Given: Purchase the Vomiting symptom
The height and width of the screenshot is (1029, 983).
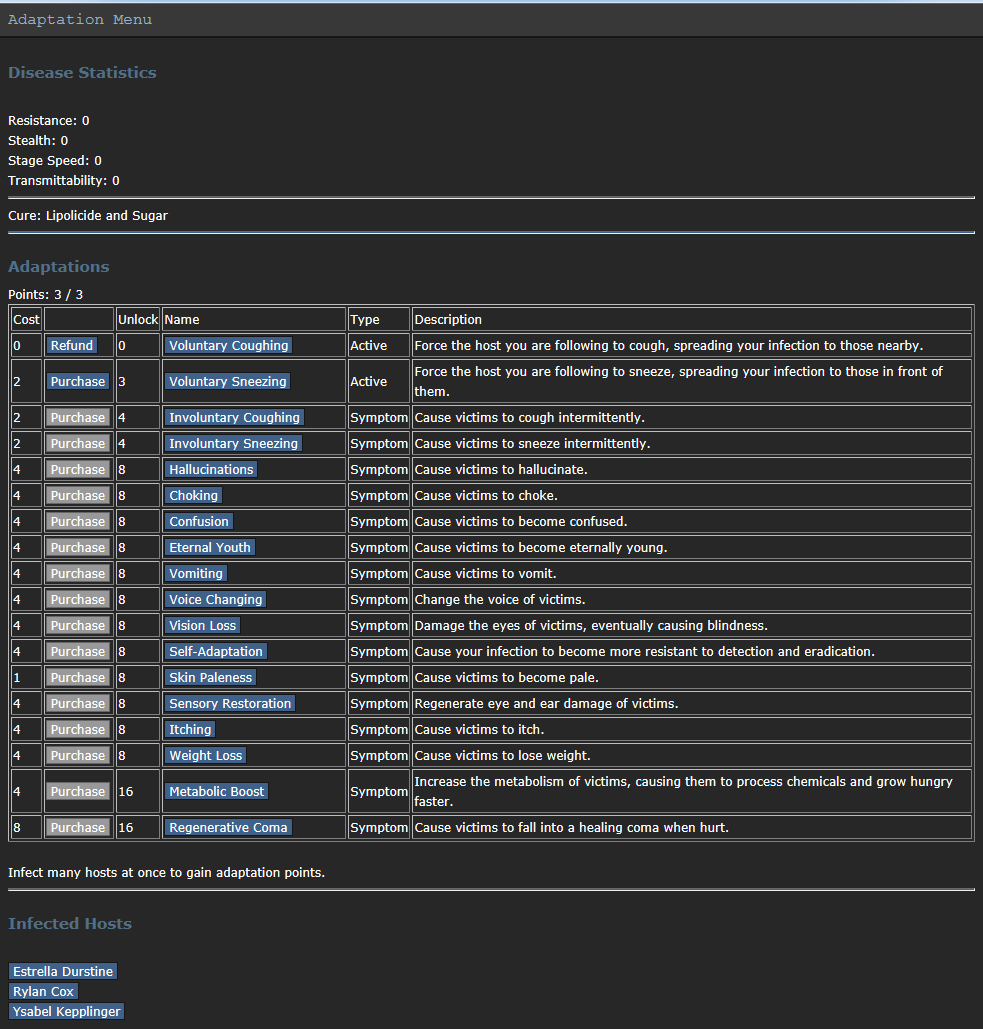Looking at the screenshot, I should 78,574.
